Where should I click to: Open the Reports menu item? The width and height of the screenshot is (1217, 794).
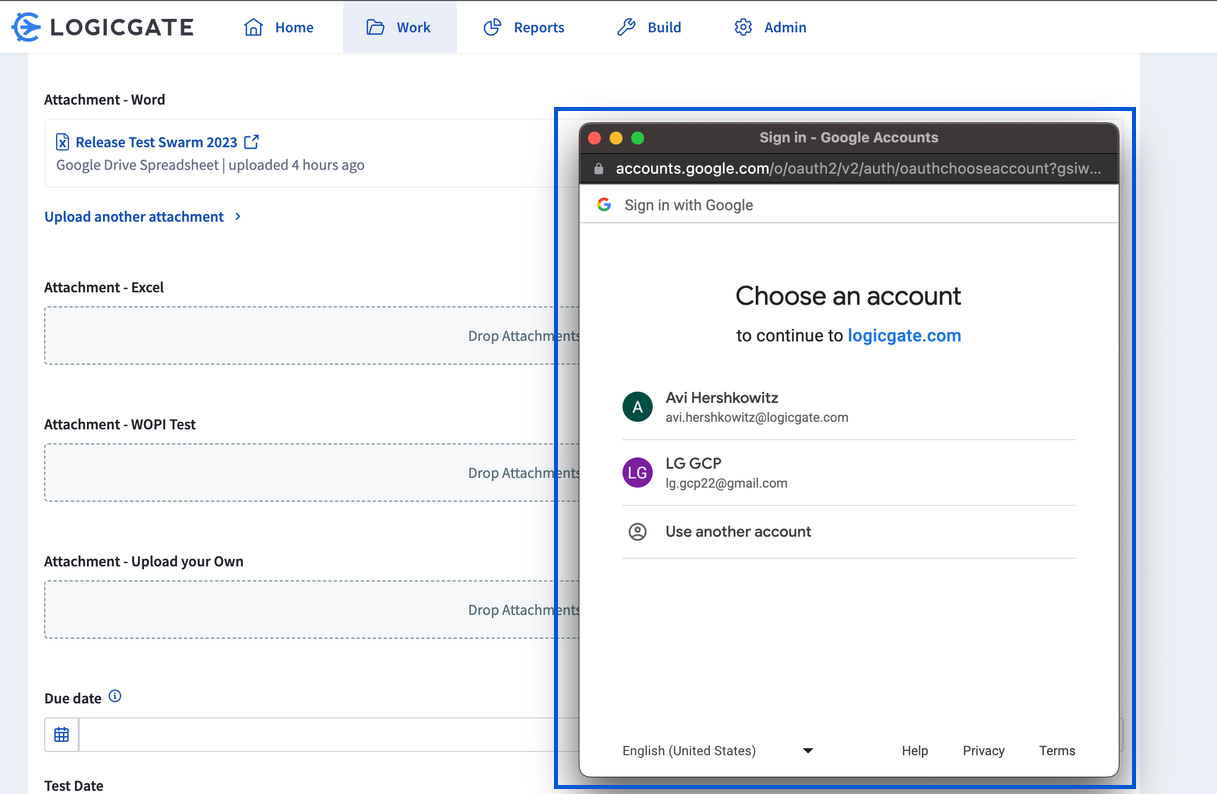pos(524,27)
